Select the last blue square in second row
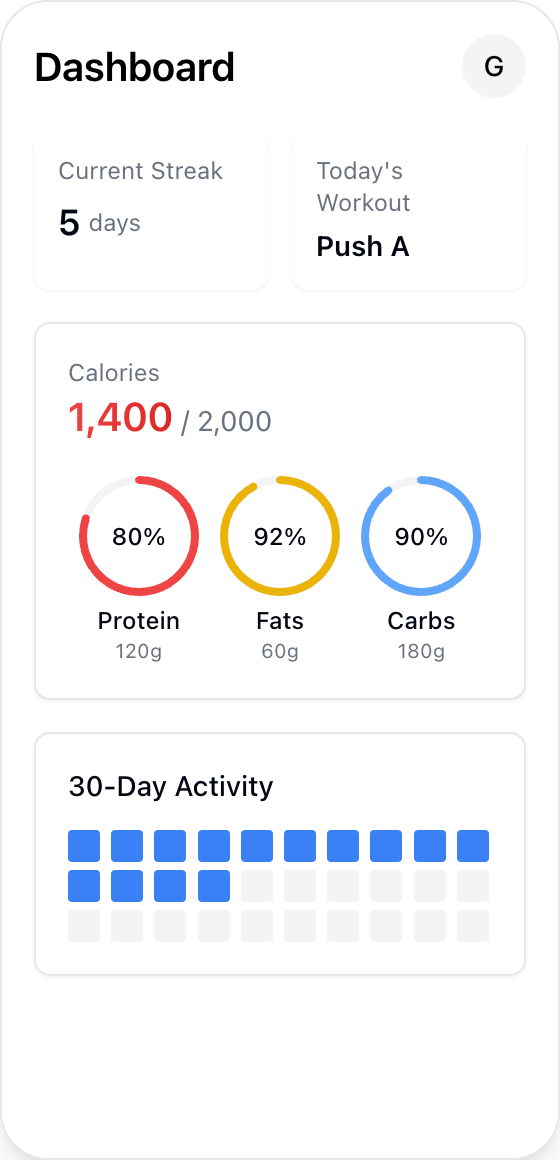 click(214, 886)
